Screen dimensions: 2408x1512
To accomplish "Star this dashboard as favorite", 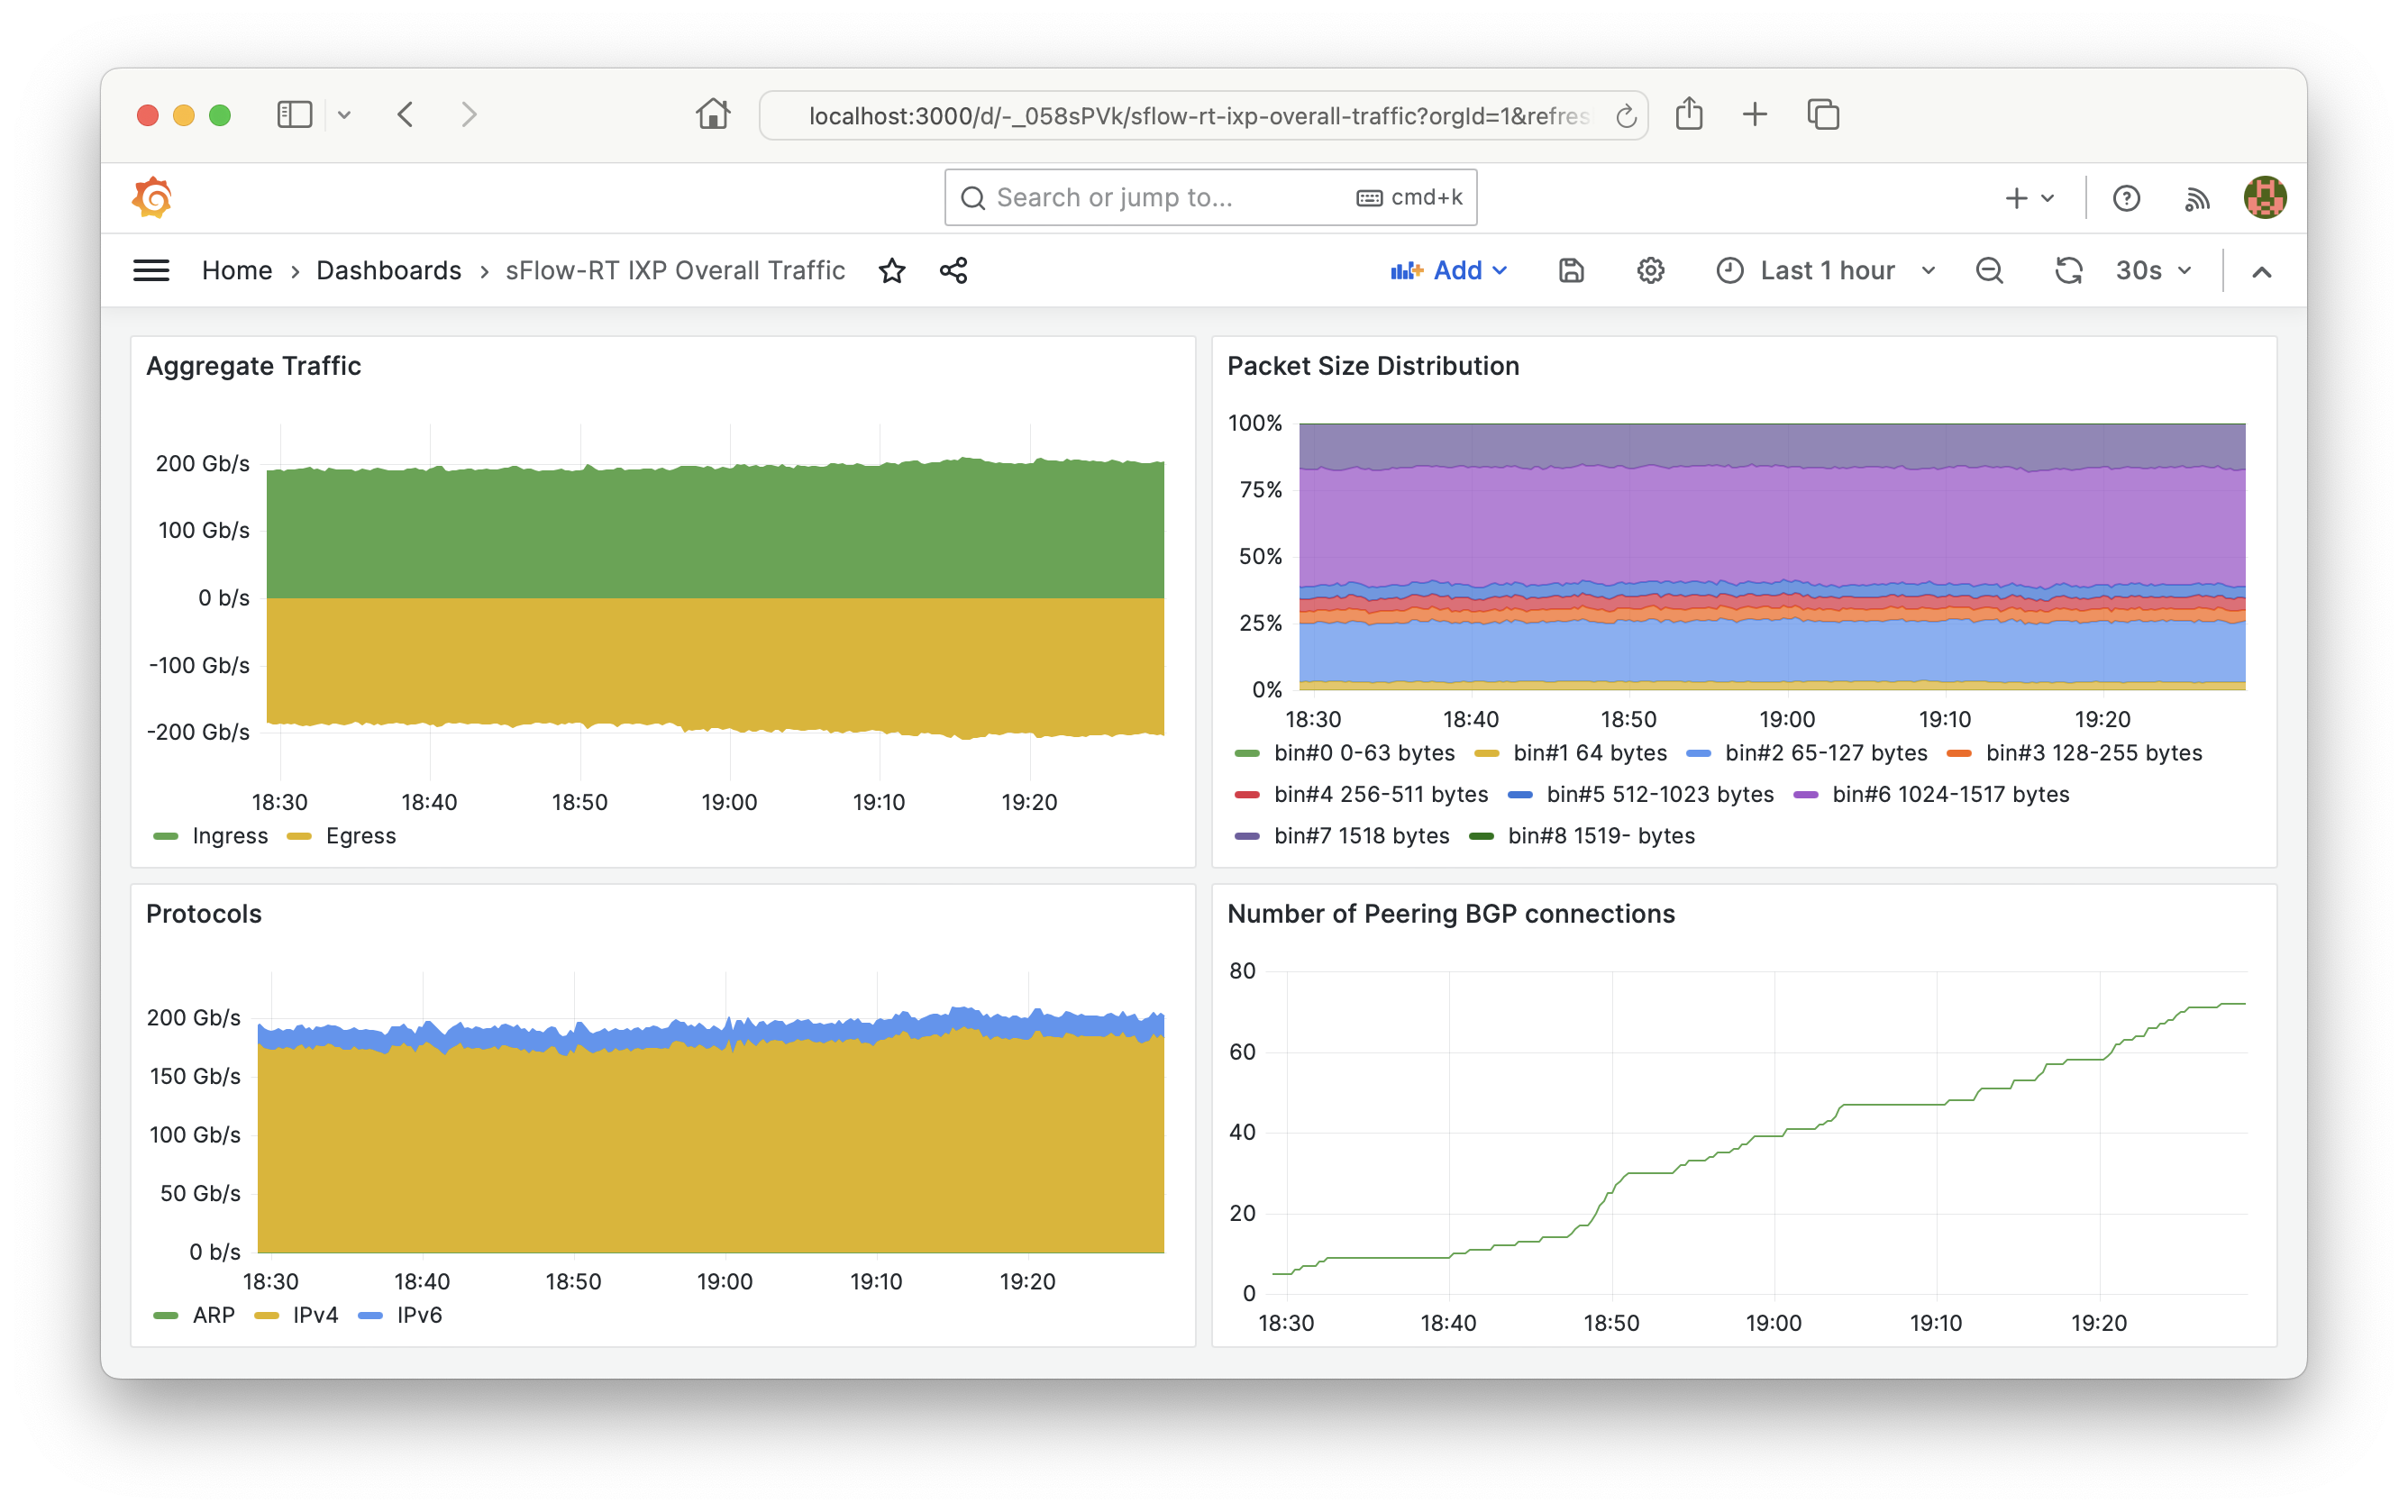I will (892, 271).
